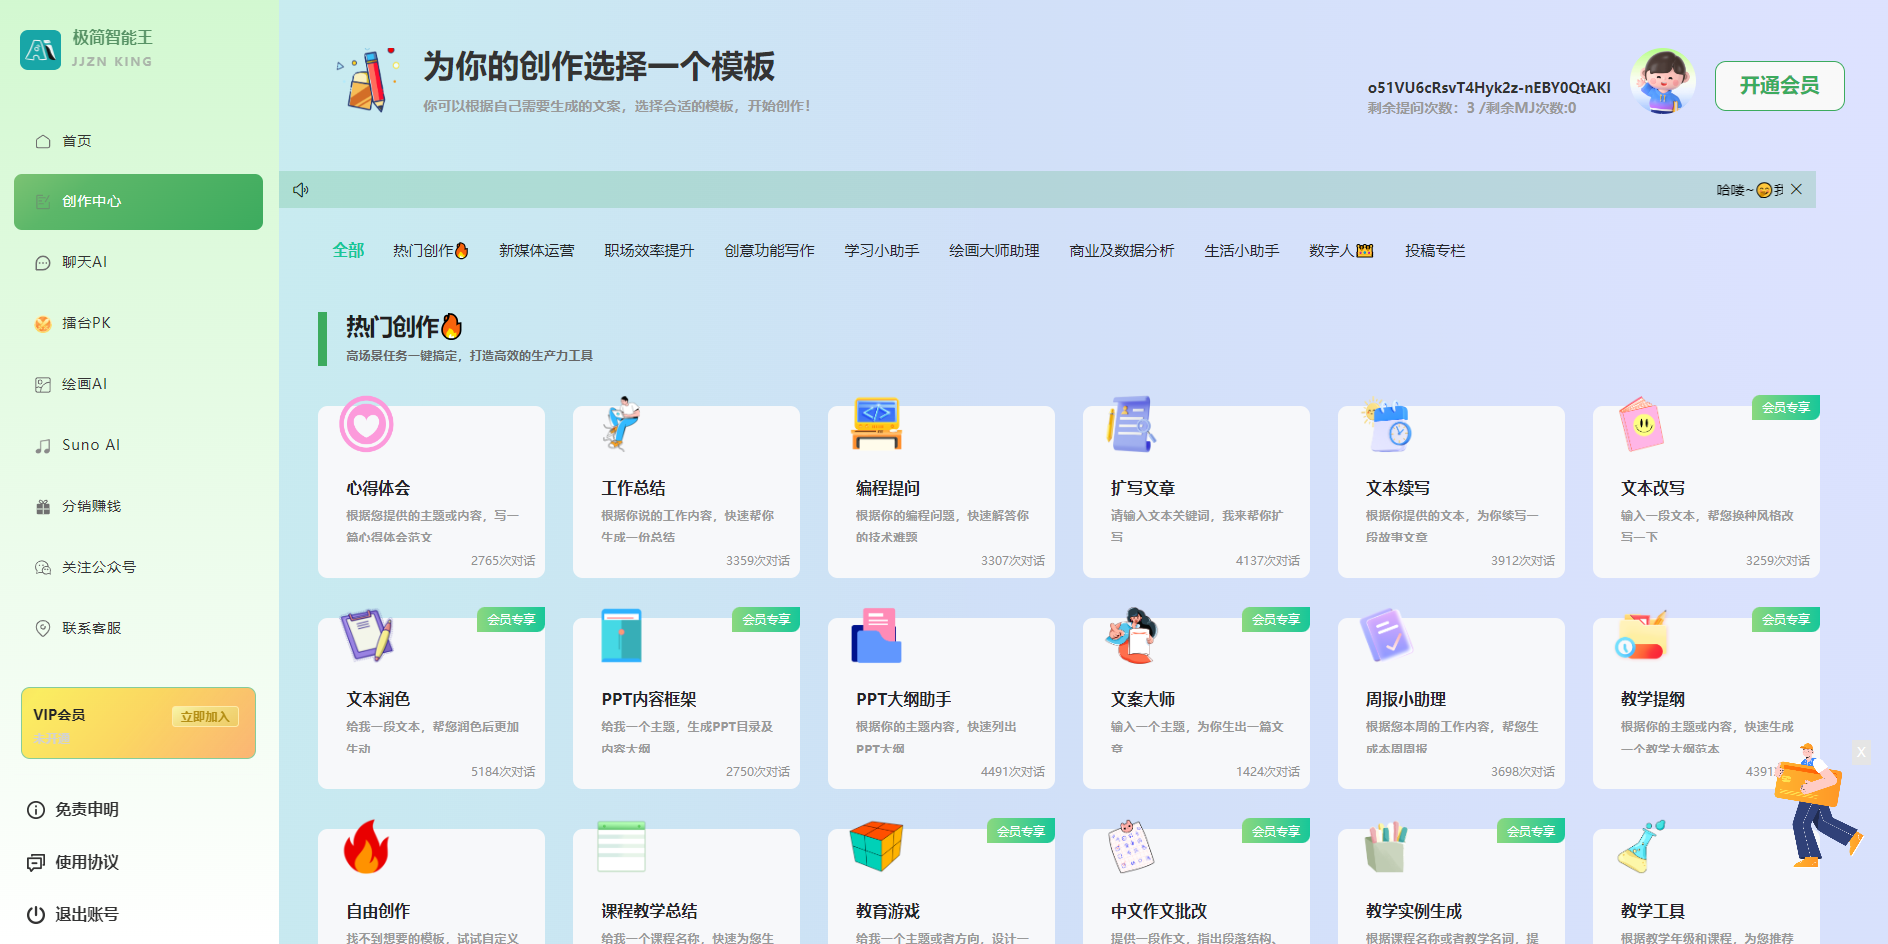Click the 擂台PK sidebar icon
The image size is (1888, 944).
85,323
